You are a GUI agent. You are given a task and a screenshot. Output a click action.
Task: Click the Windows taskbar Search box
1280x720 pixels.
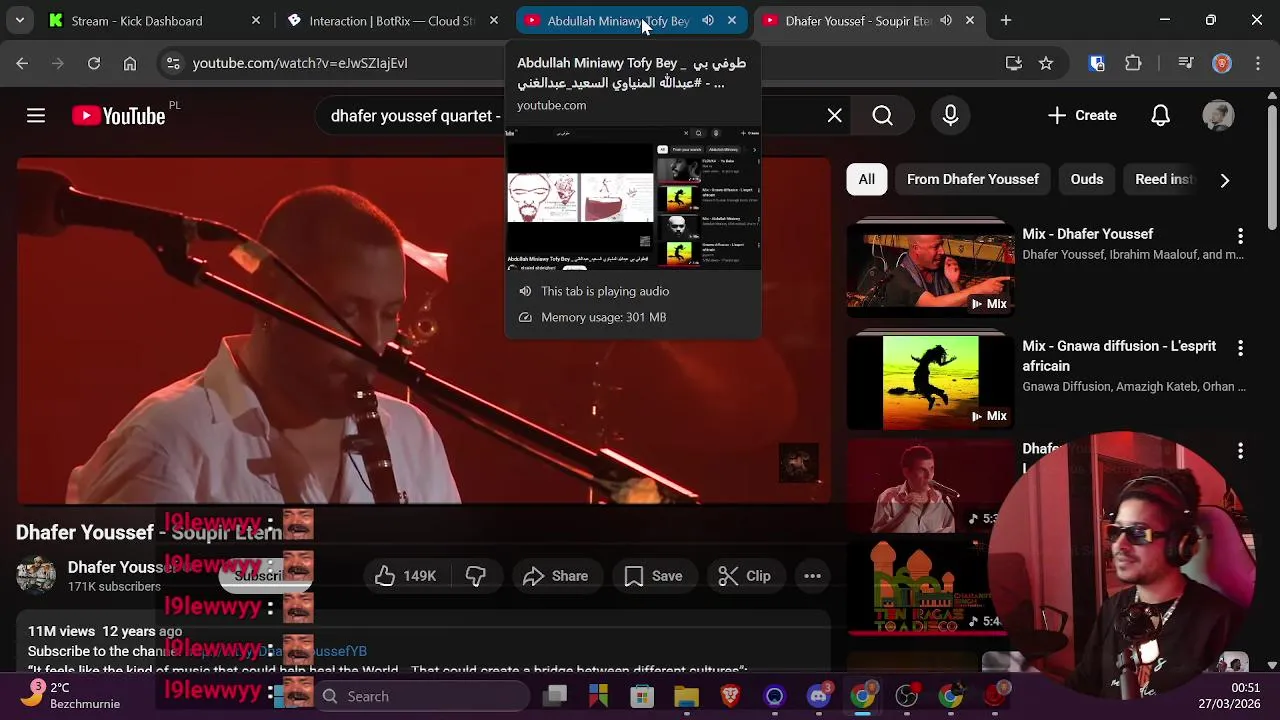coord(422,696)
